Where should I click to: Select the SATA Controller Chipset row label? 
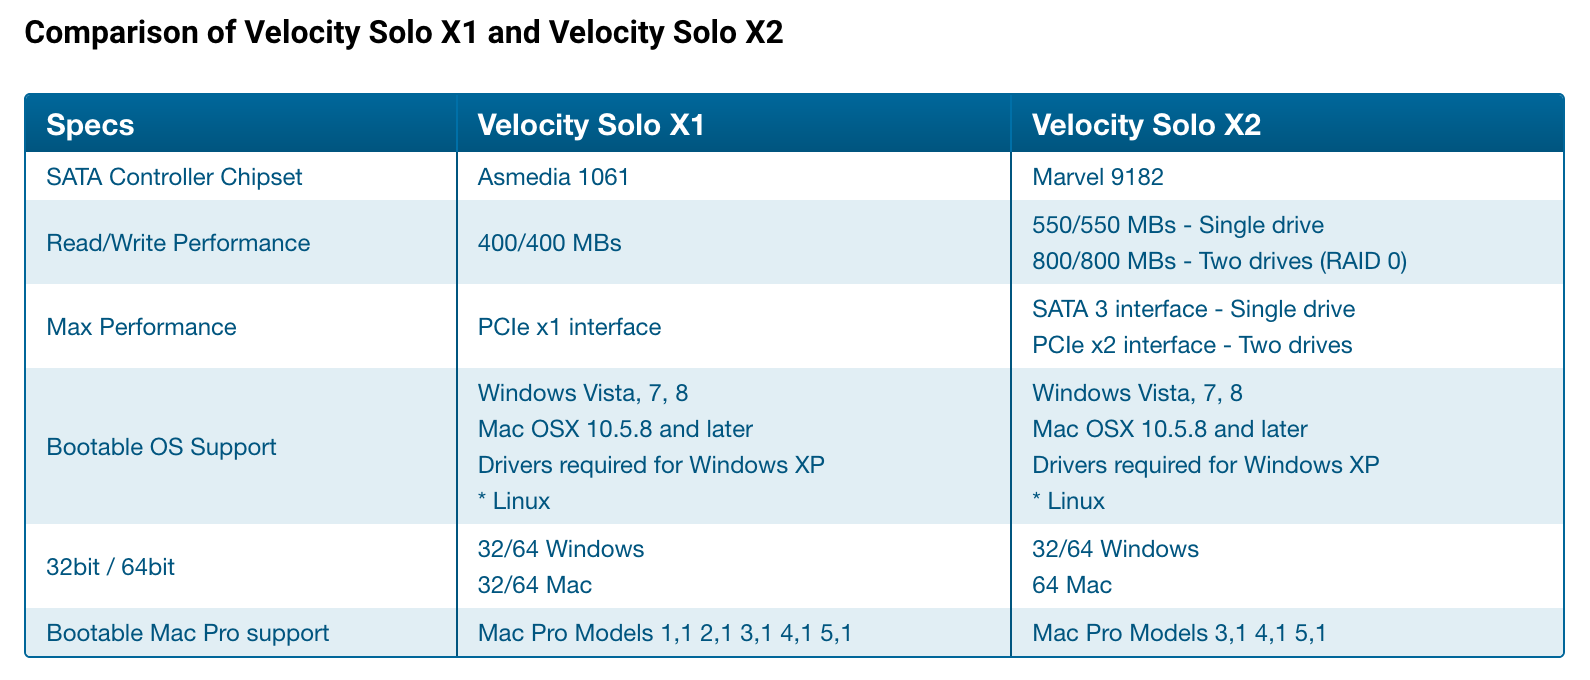click(x=174, y=177)
